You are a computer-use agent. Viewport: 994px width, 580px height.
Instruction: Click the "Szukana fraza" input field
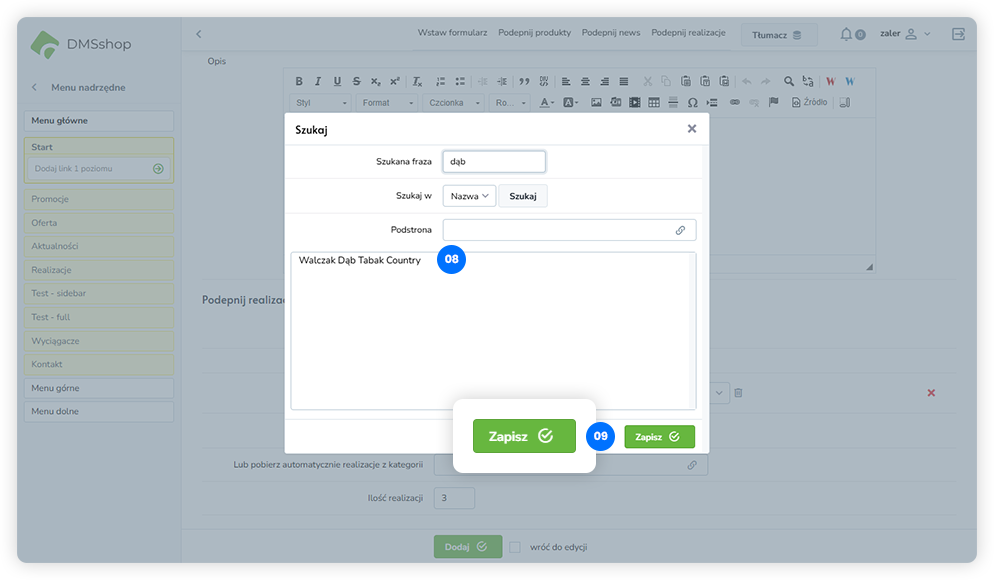coord(494,161)
